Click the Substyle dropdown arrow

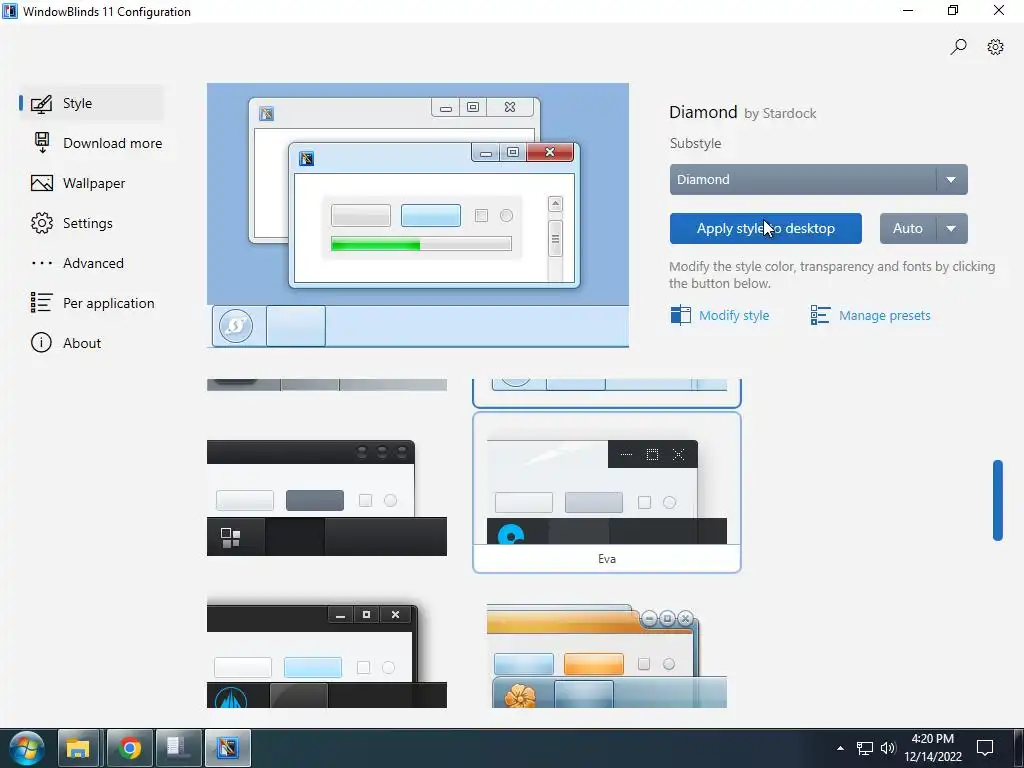[952, 180]
